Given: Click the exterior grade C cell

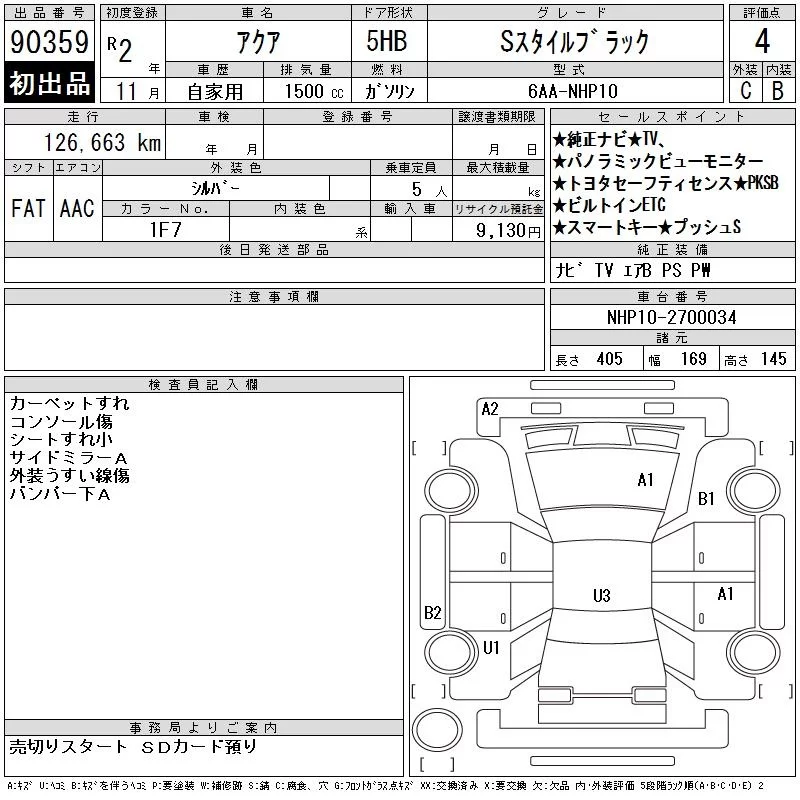Looking at the screenshot, I should [745, 90].
